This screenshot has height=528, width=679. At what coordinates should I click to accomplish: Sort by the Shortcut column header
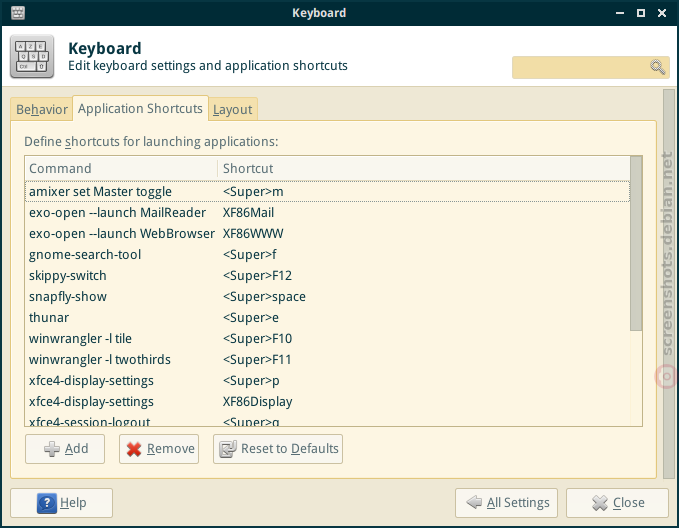coord(424,168)
